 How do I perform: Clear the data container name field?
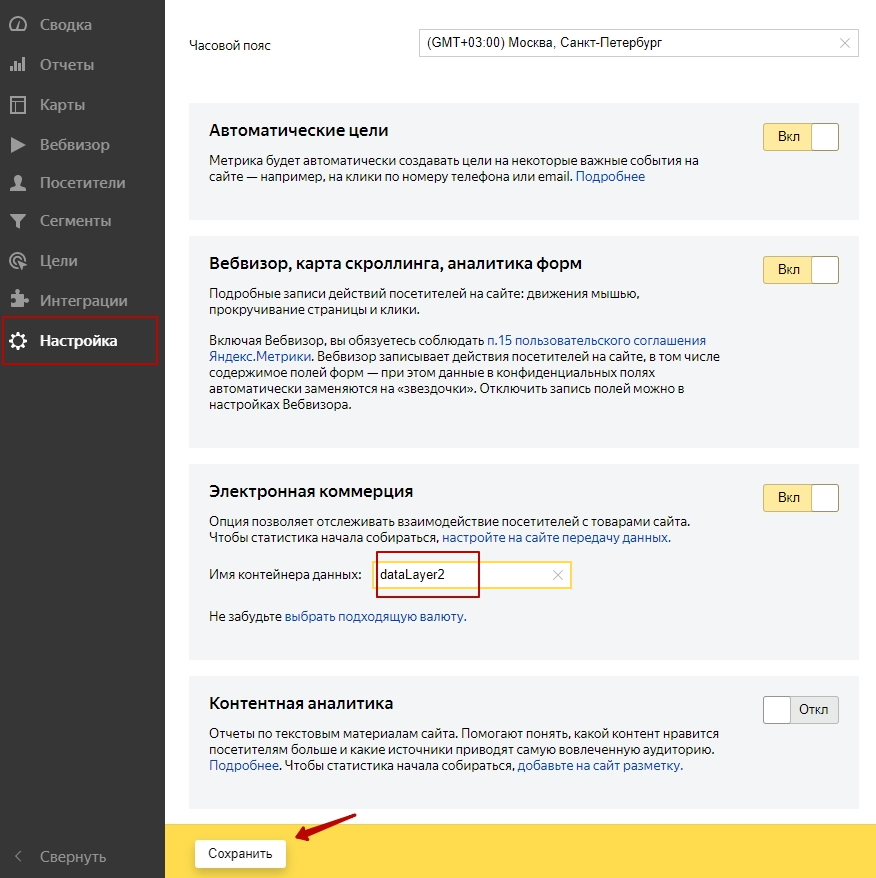pos(558,575)
